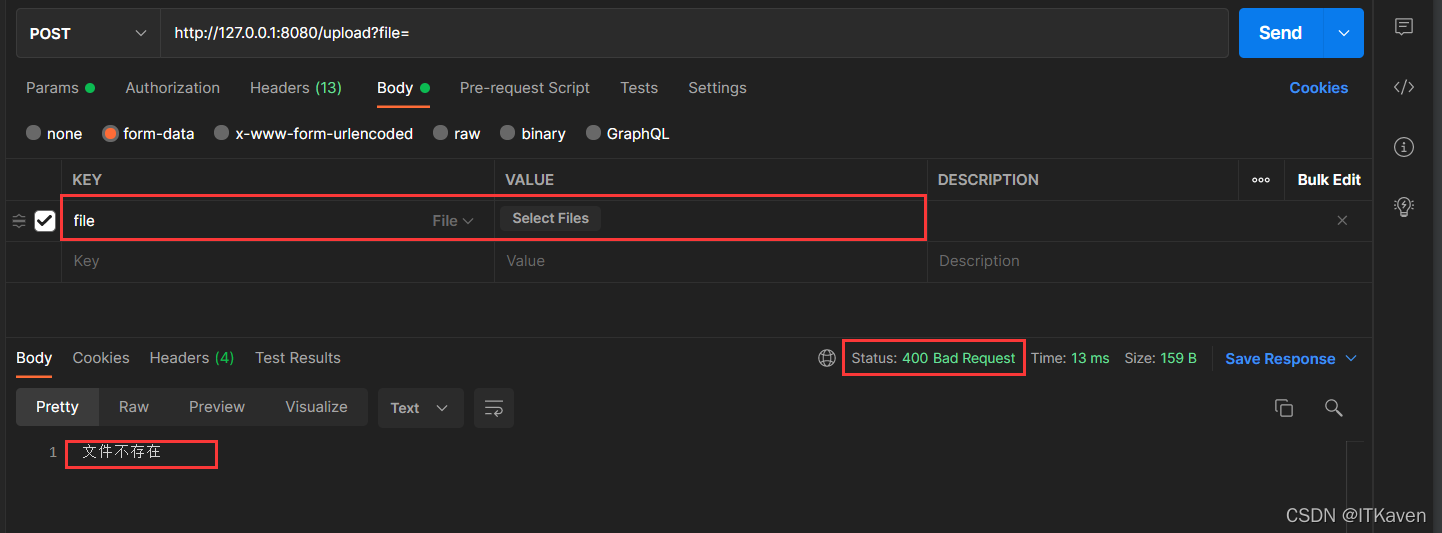1442x533 pixels.
Task: Open the Text response format dropdown
Action: (x=420, y=408)
